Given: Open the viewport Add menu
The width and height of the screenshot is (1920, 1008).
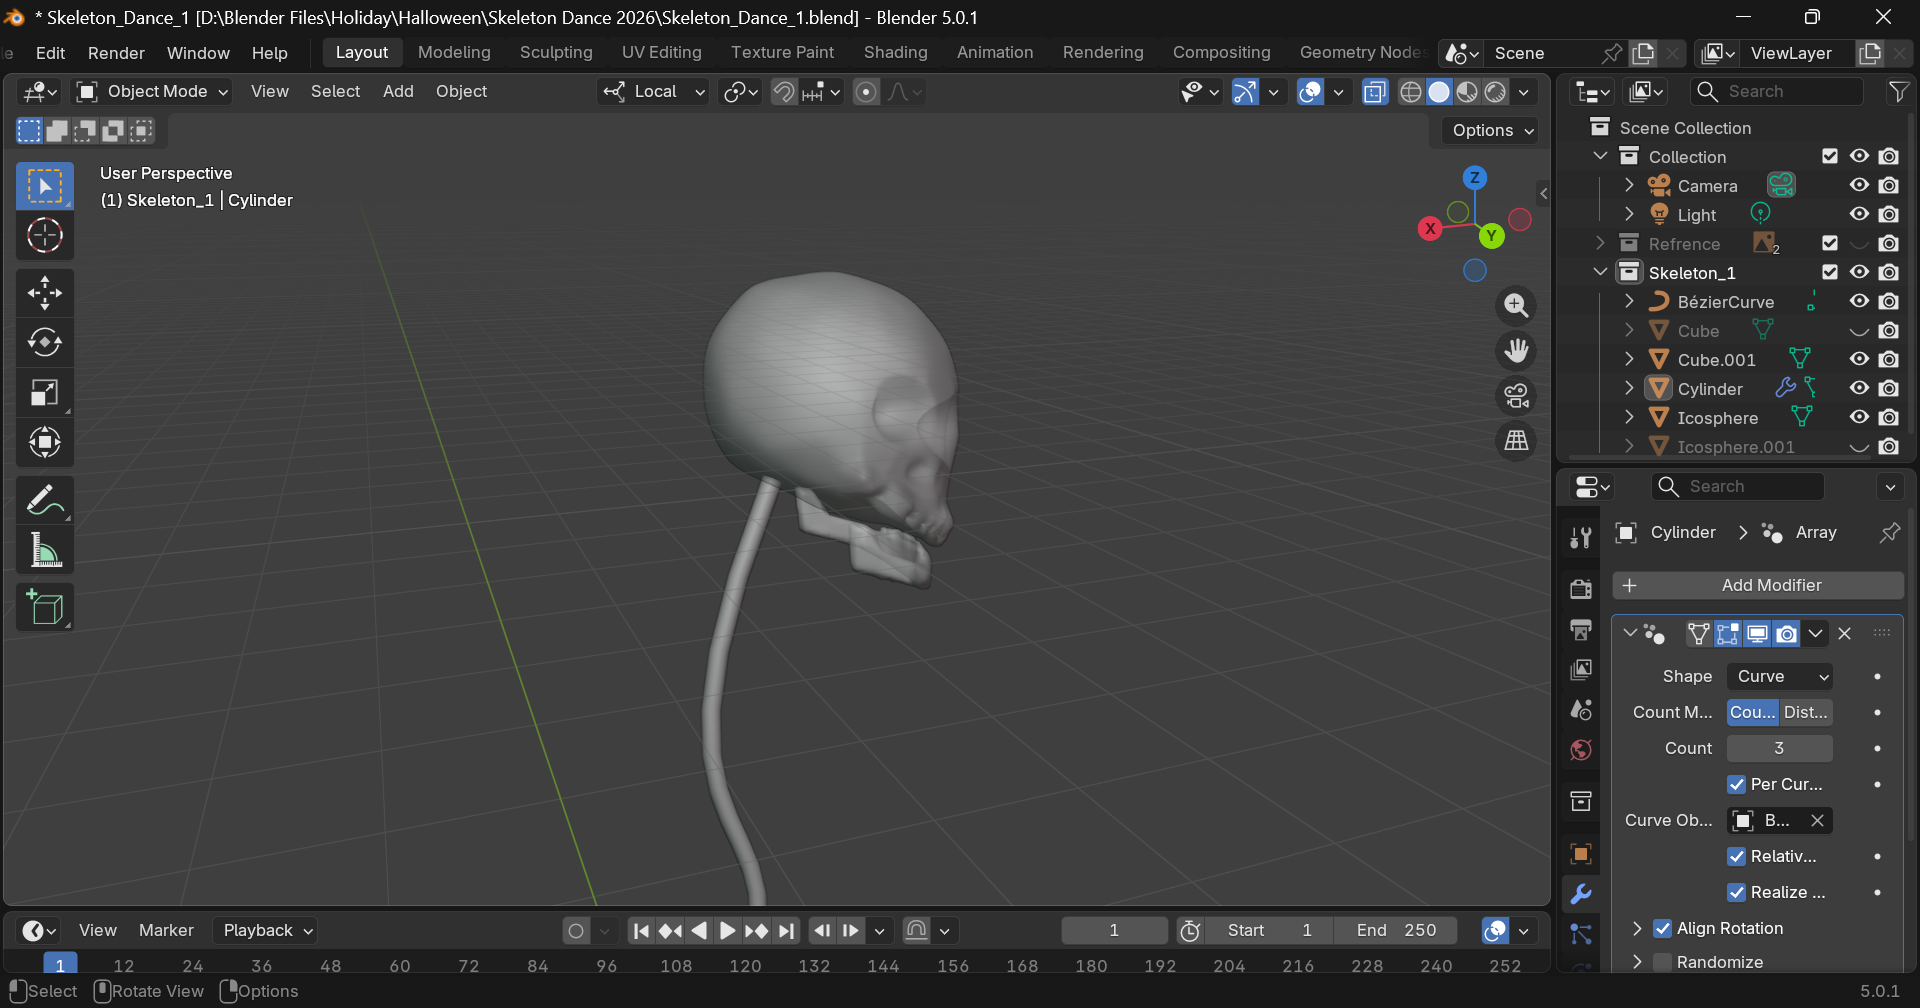Looking at the screenshot, I should click(x=398, y=92).
